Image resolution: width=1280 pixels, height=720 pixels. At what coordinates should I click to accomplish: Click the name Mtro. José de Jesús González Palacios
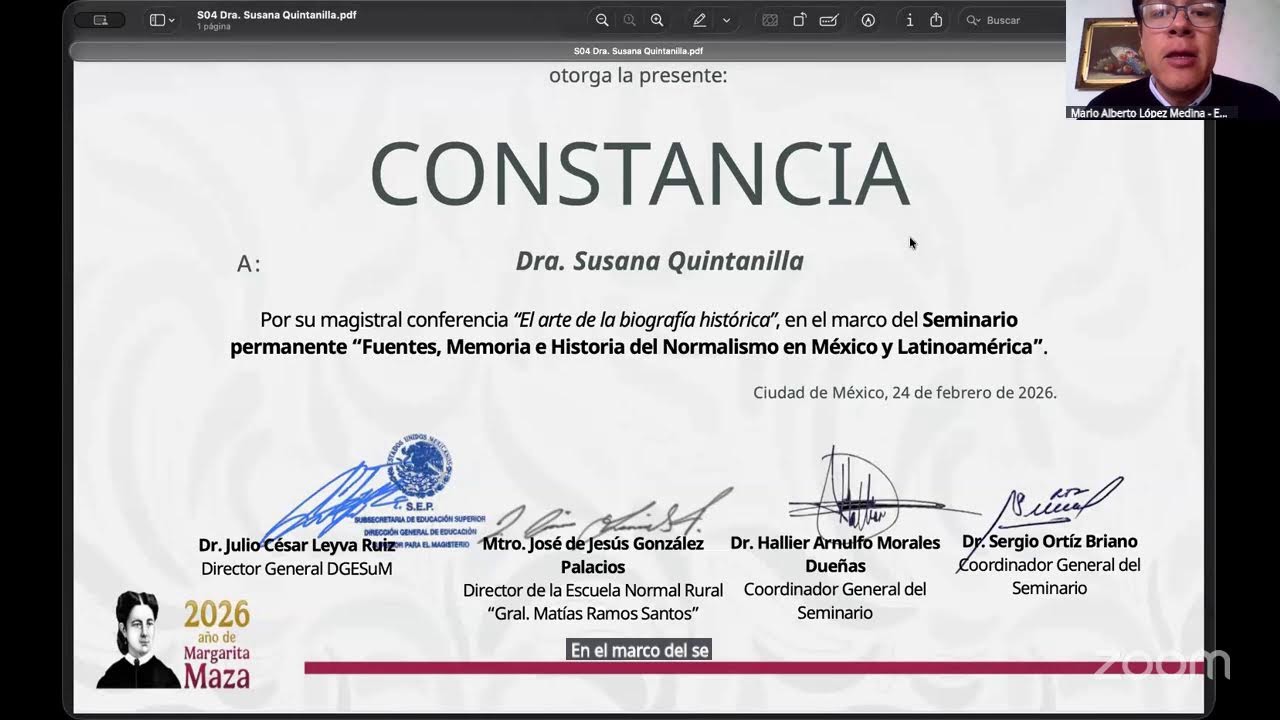pos(593,555)
